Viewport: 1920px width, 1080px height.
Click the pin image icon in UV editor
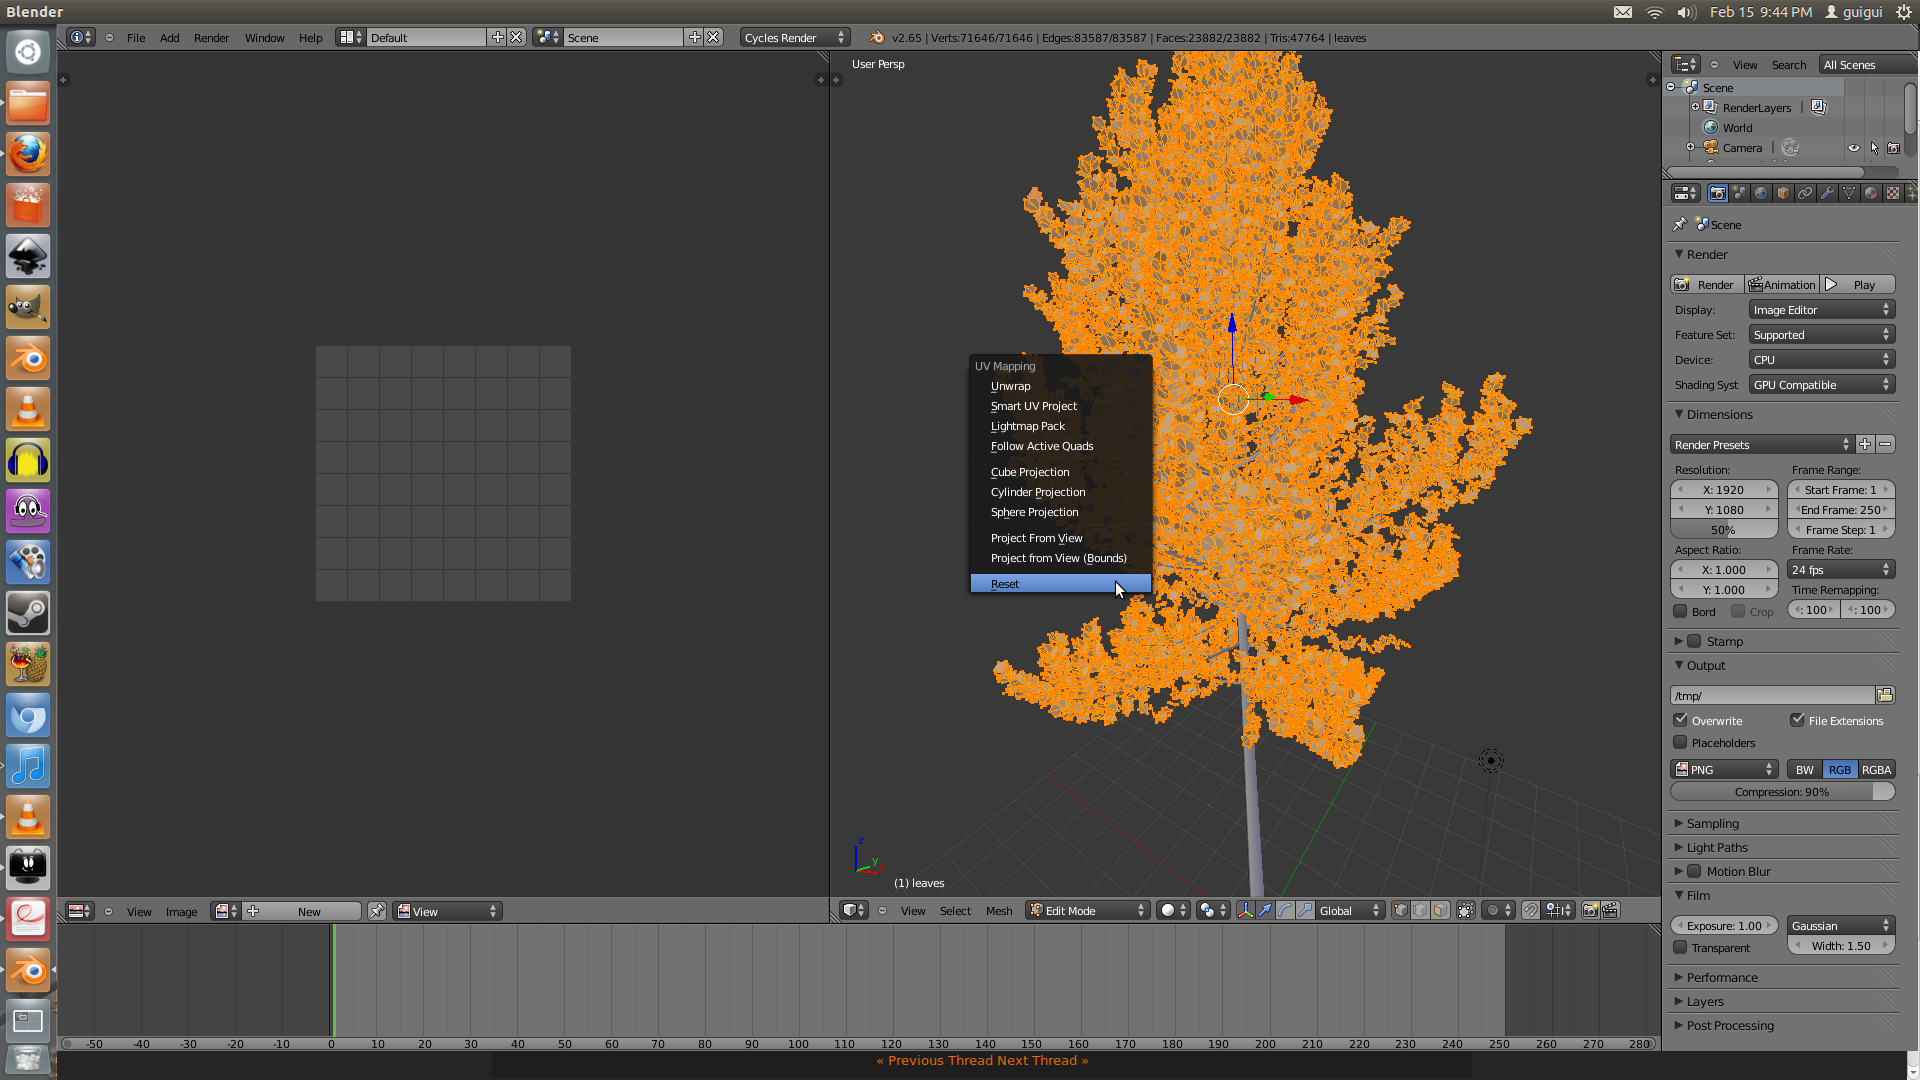[376, 911]
